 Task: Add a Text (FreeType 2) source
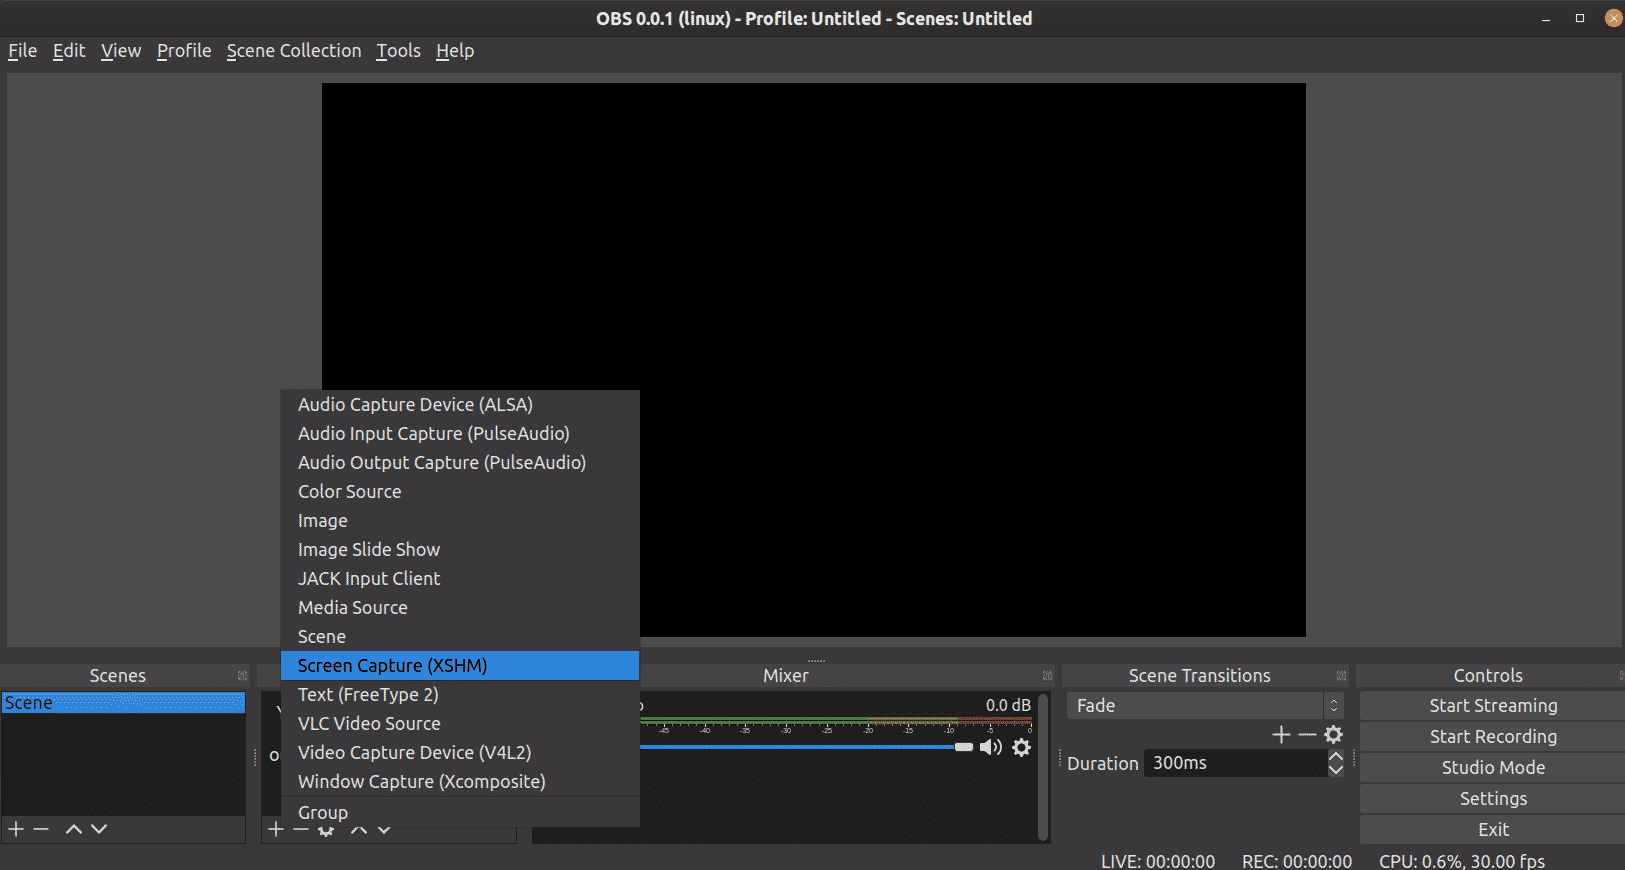[460, 694]
